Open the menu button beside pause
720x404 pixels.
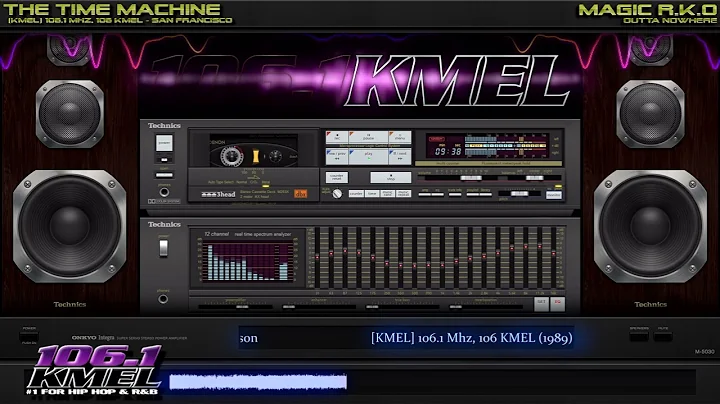click(x=400, y=137)
